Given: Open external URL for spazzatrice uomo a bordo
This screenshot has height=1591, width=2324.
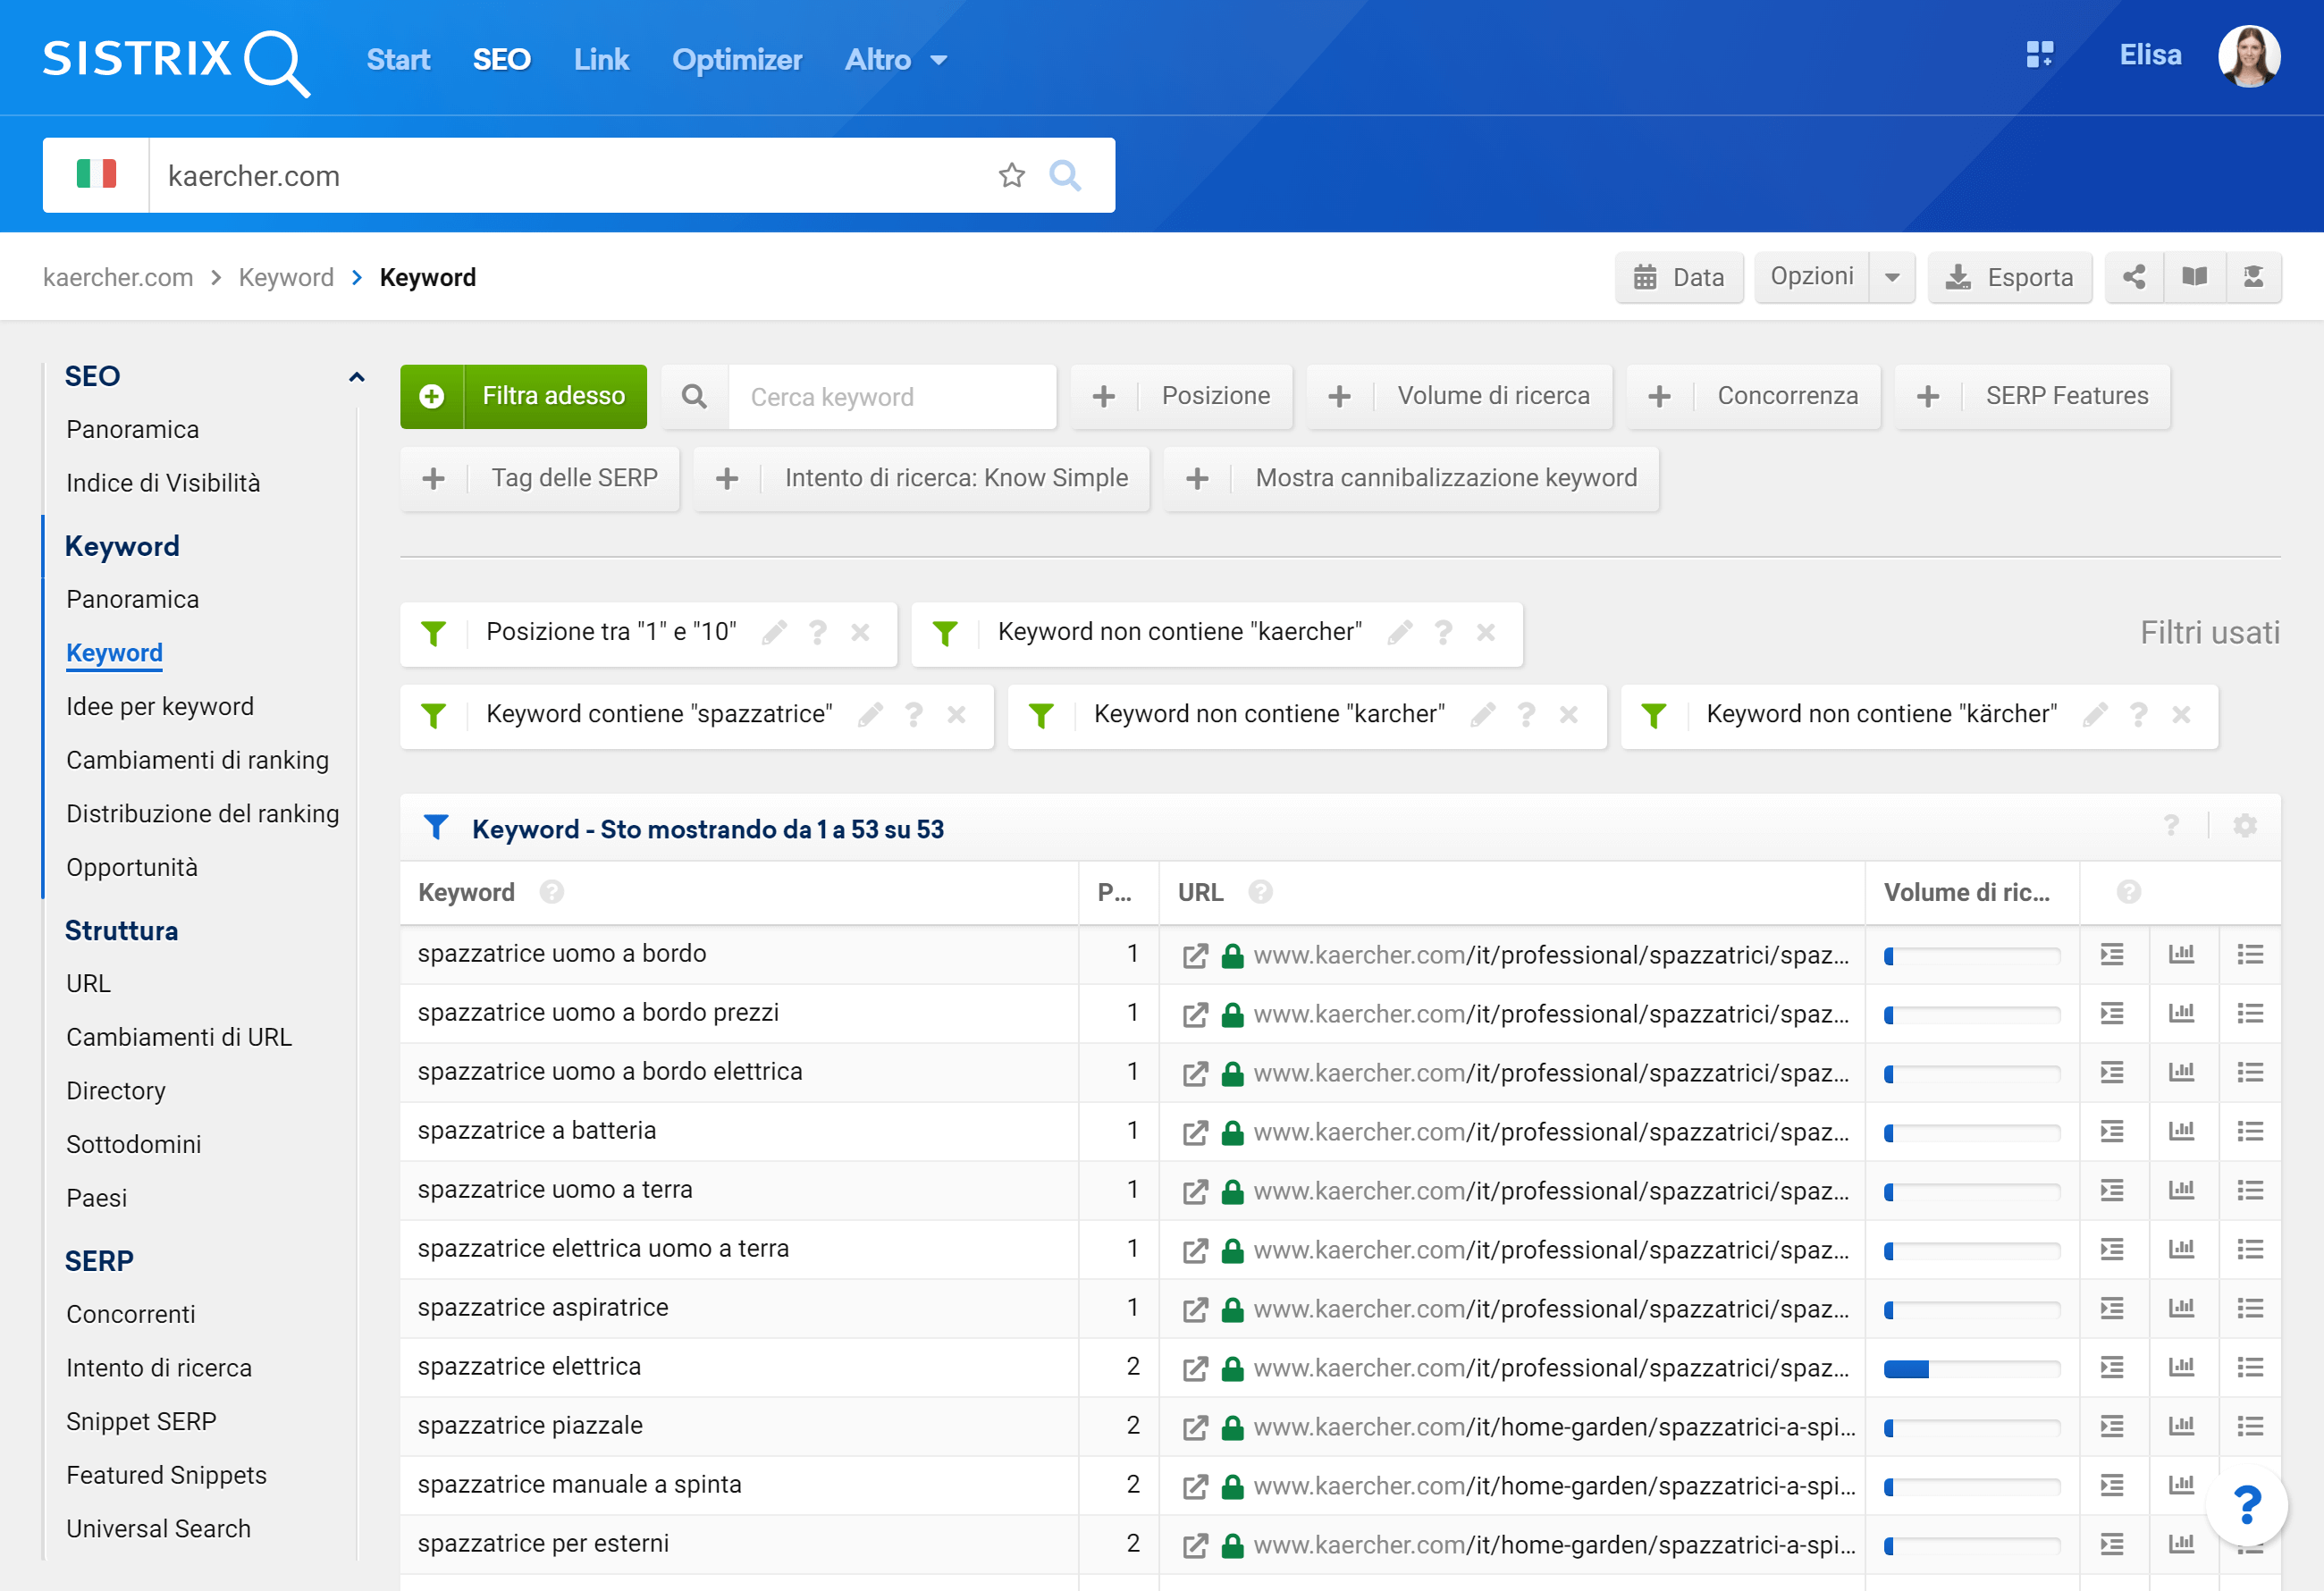Looking at the screenshot, I should (1195, 955).
